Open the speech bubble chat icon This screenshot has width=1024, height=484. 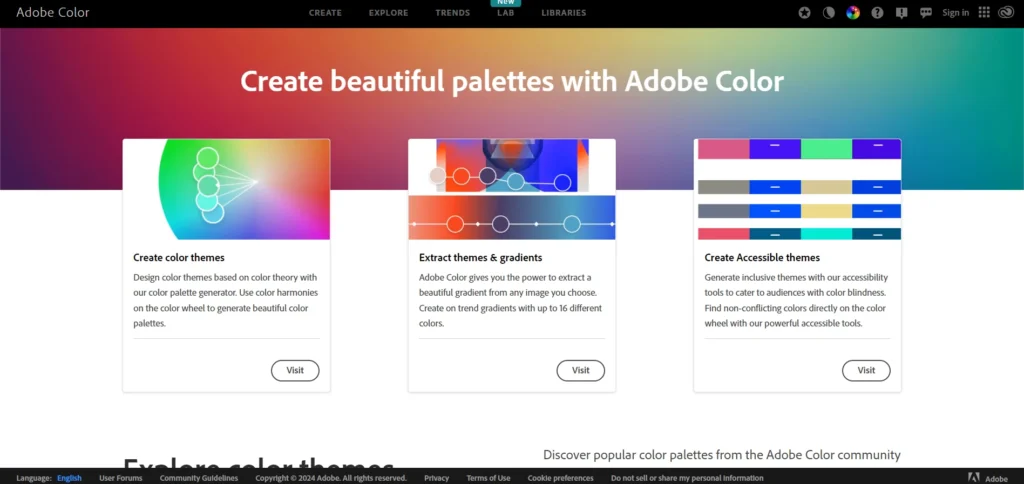925,12
